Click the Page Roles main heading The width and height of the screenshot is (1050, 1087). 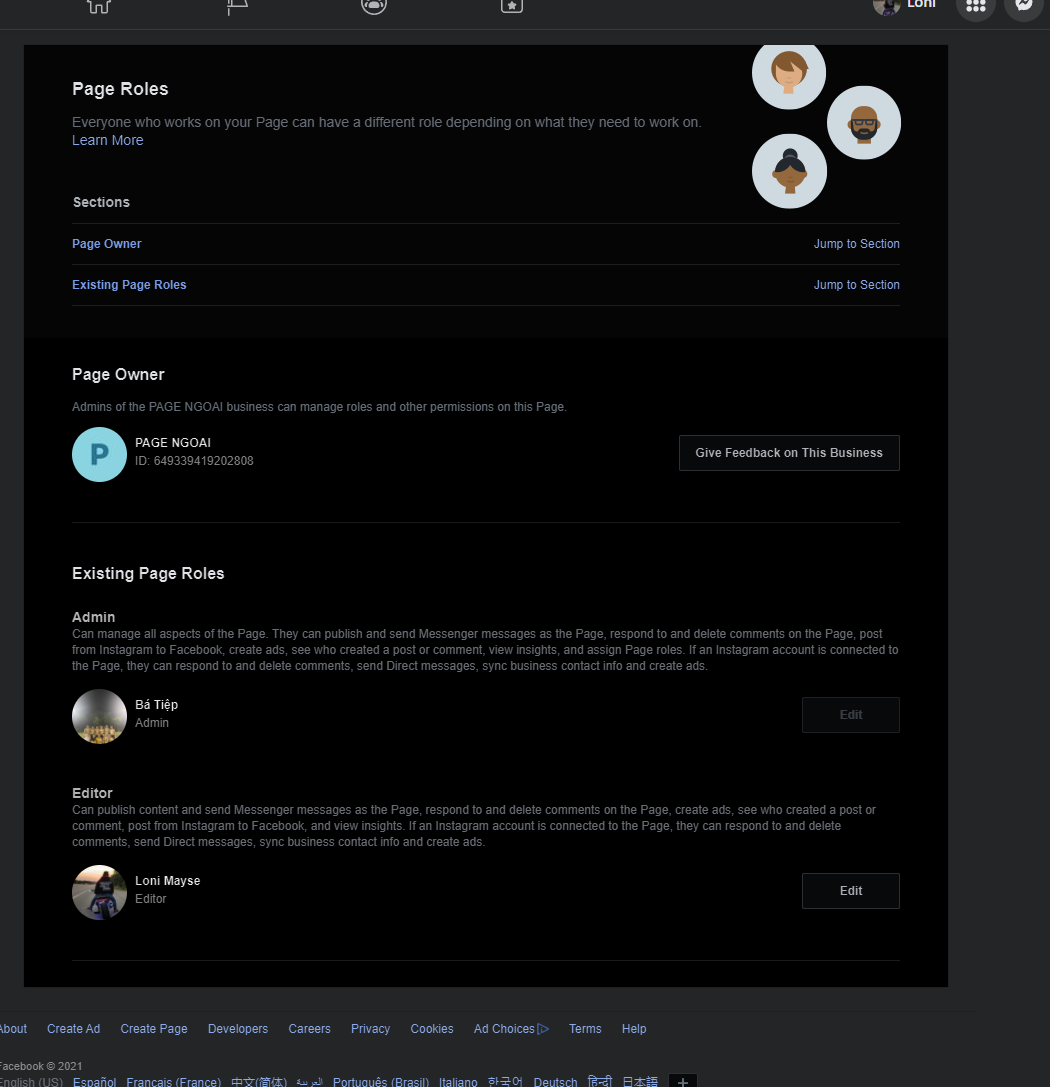click(x=120, y=89)
